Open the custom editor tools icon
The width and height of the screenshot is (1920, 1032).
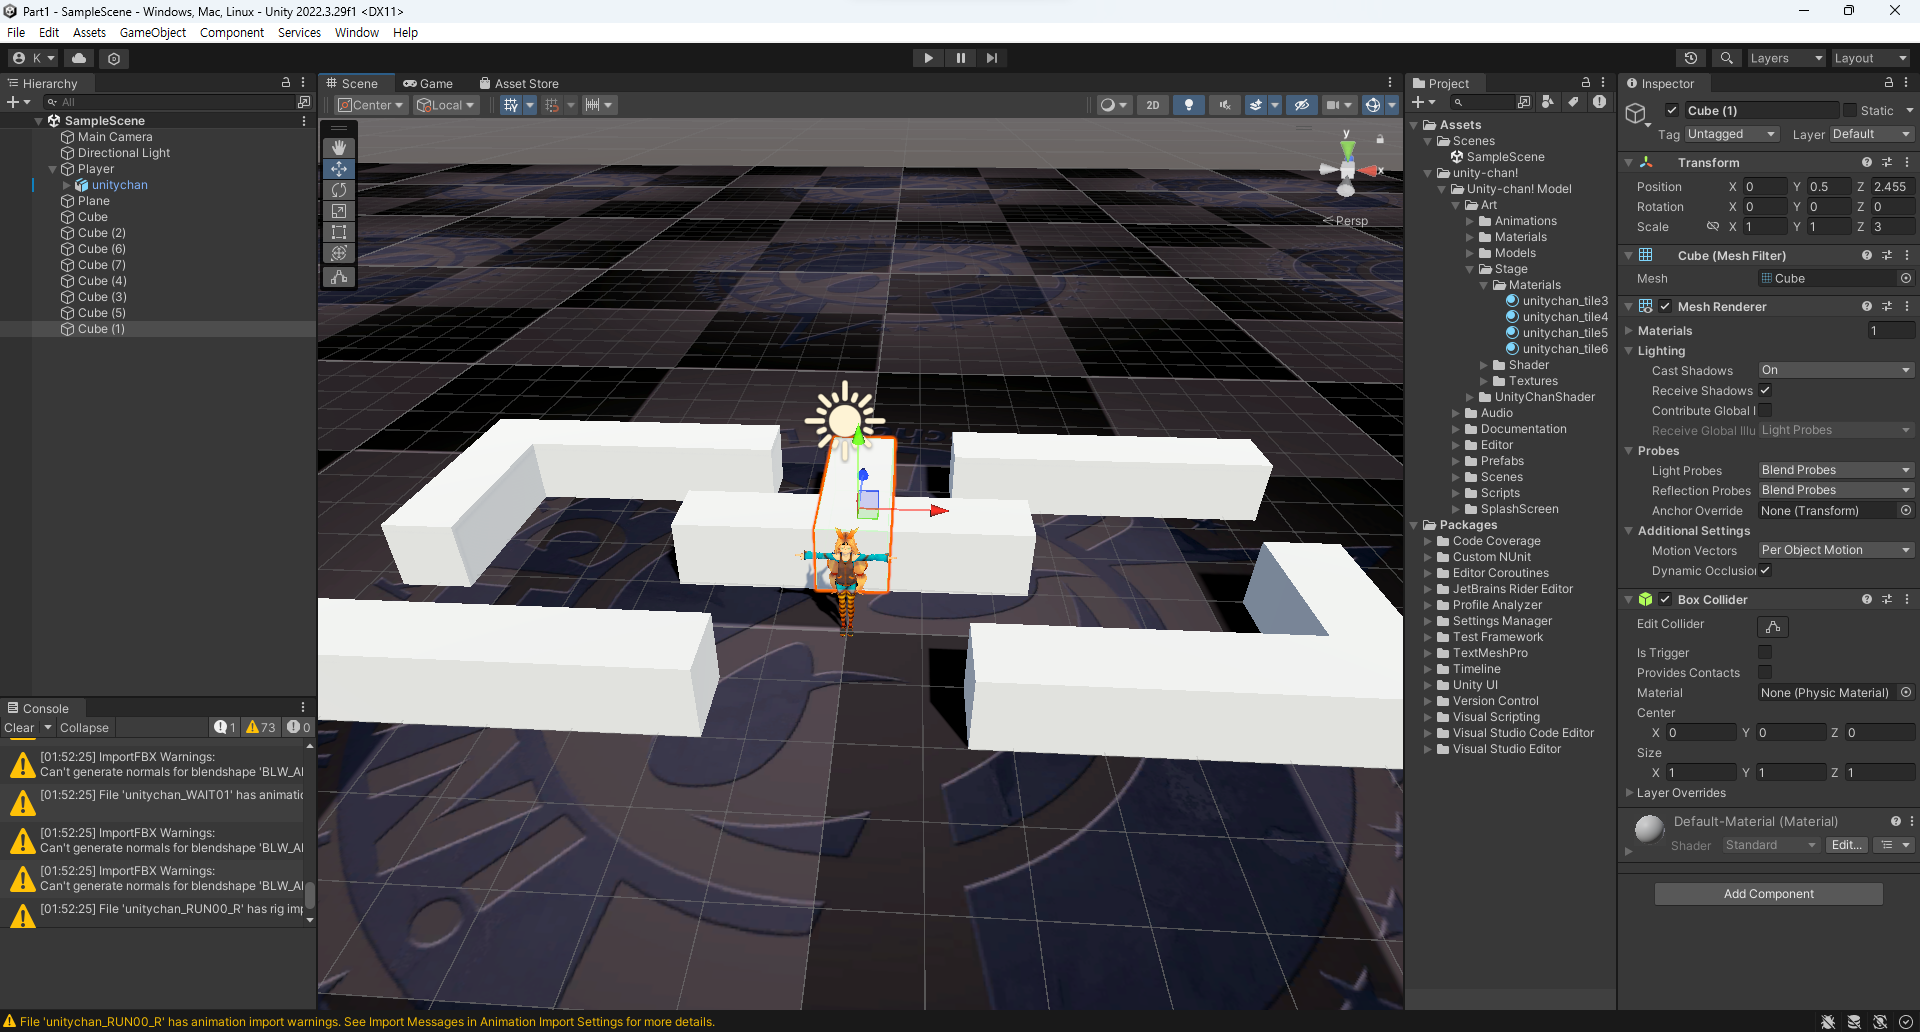(339, 277)
